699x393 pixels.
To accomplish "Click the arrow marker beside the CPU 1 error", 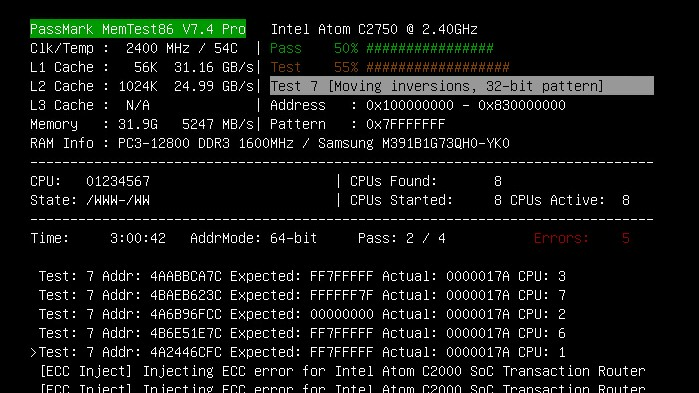I will (x=33, y=352).
